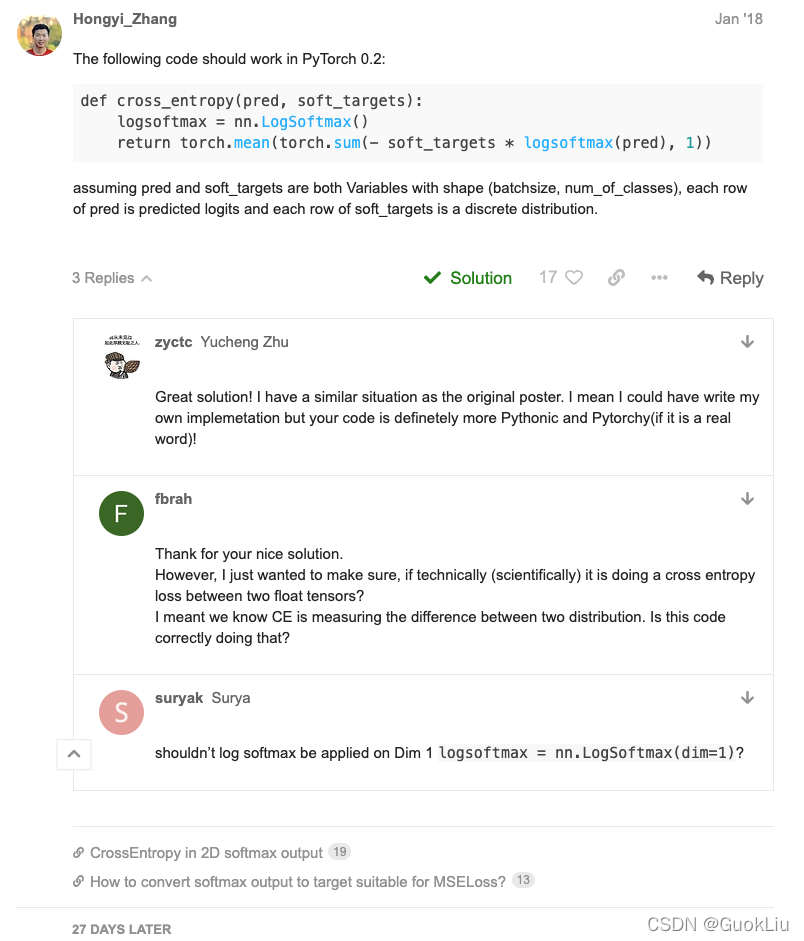
Task: Click the green Solution checkmark
Action: click(432, 278)
